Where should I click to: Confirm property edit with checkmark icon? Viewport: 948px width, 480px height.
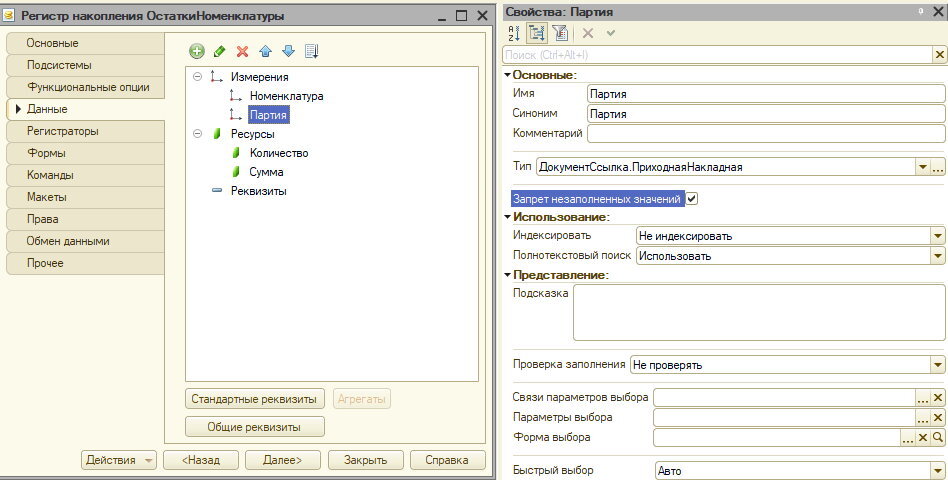[x=610, y=33]
